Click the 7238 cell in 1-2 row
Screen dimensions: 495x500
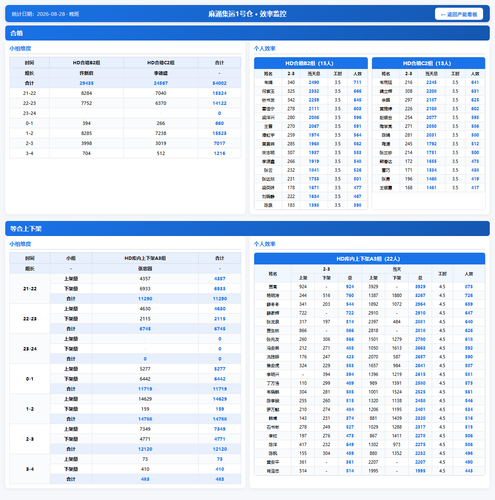point(161,133)
